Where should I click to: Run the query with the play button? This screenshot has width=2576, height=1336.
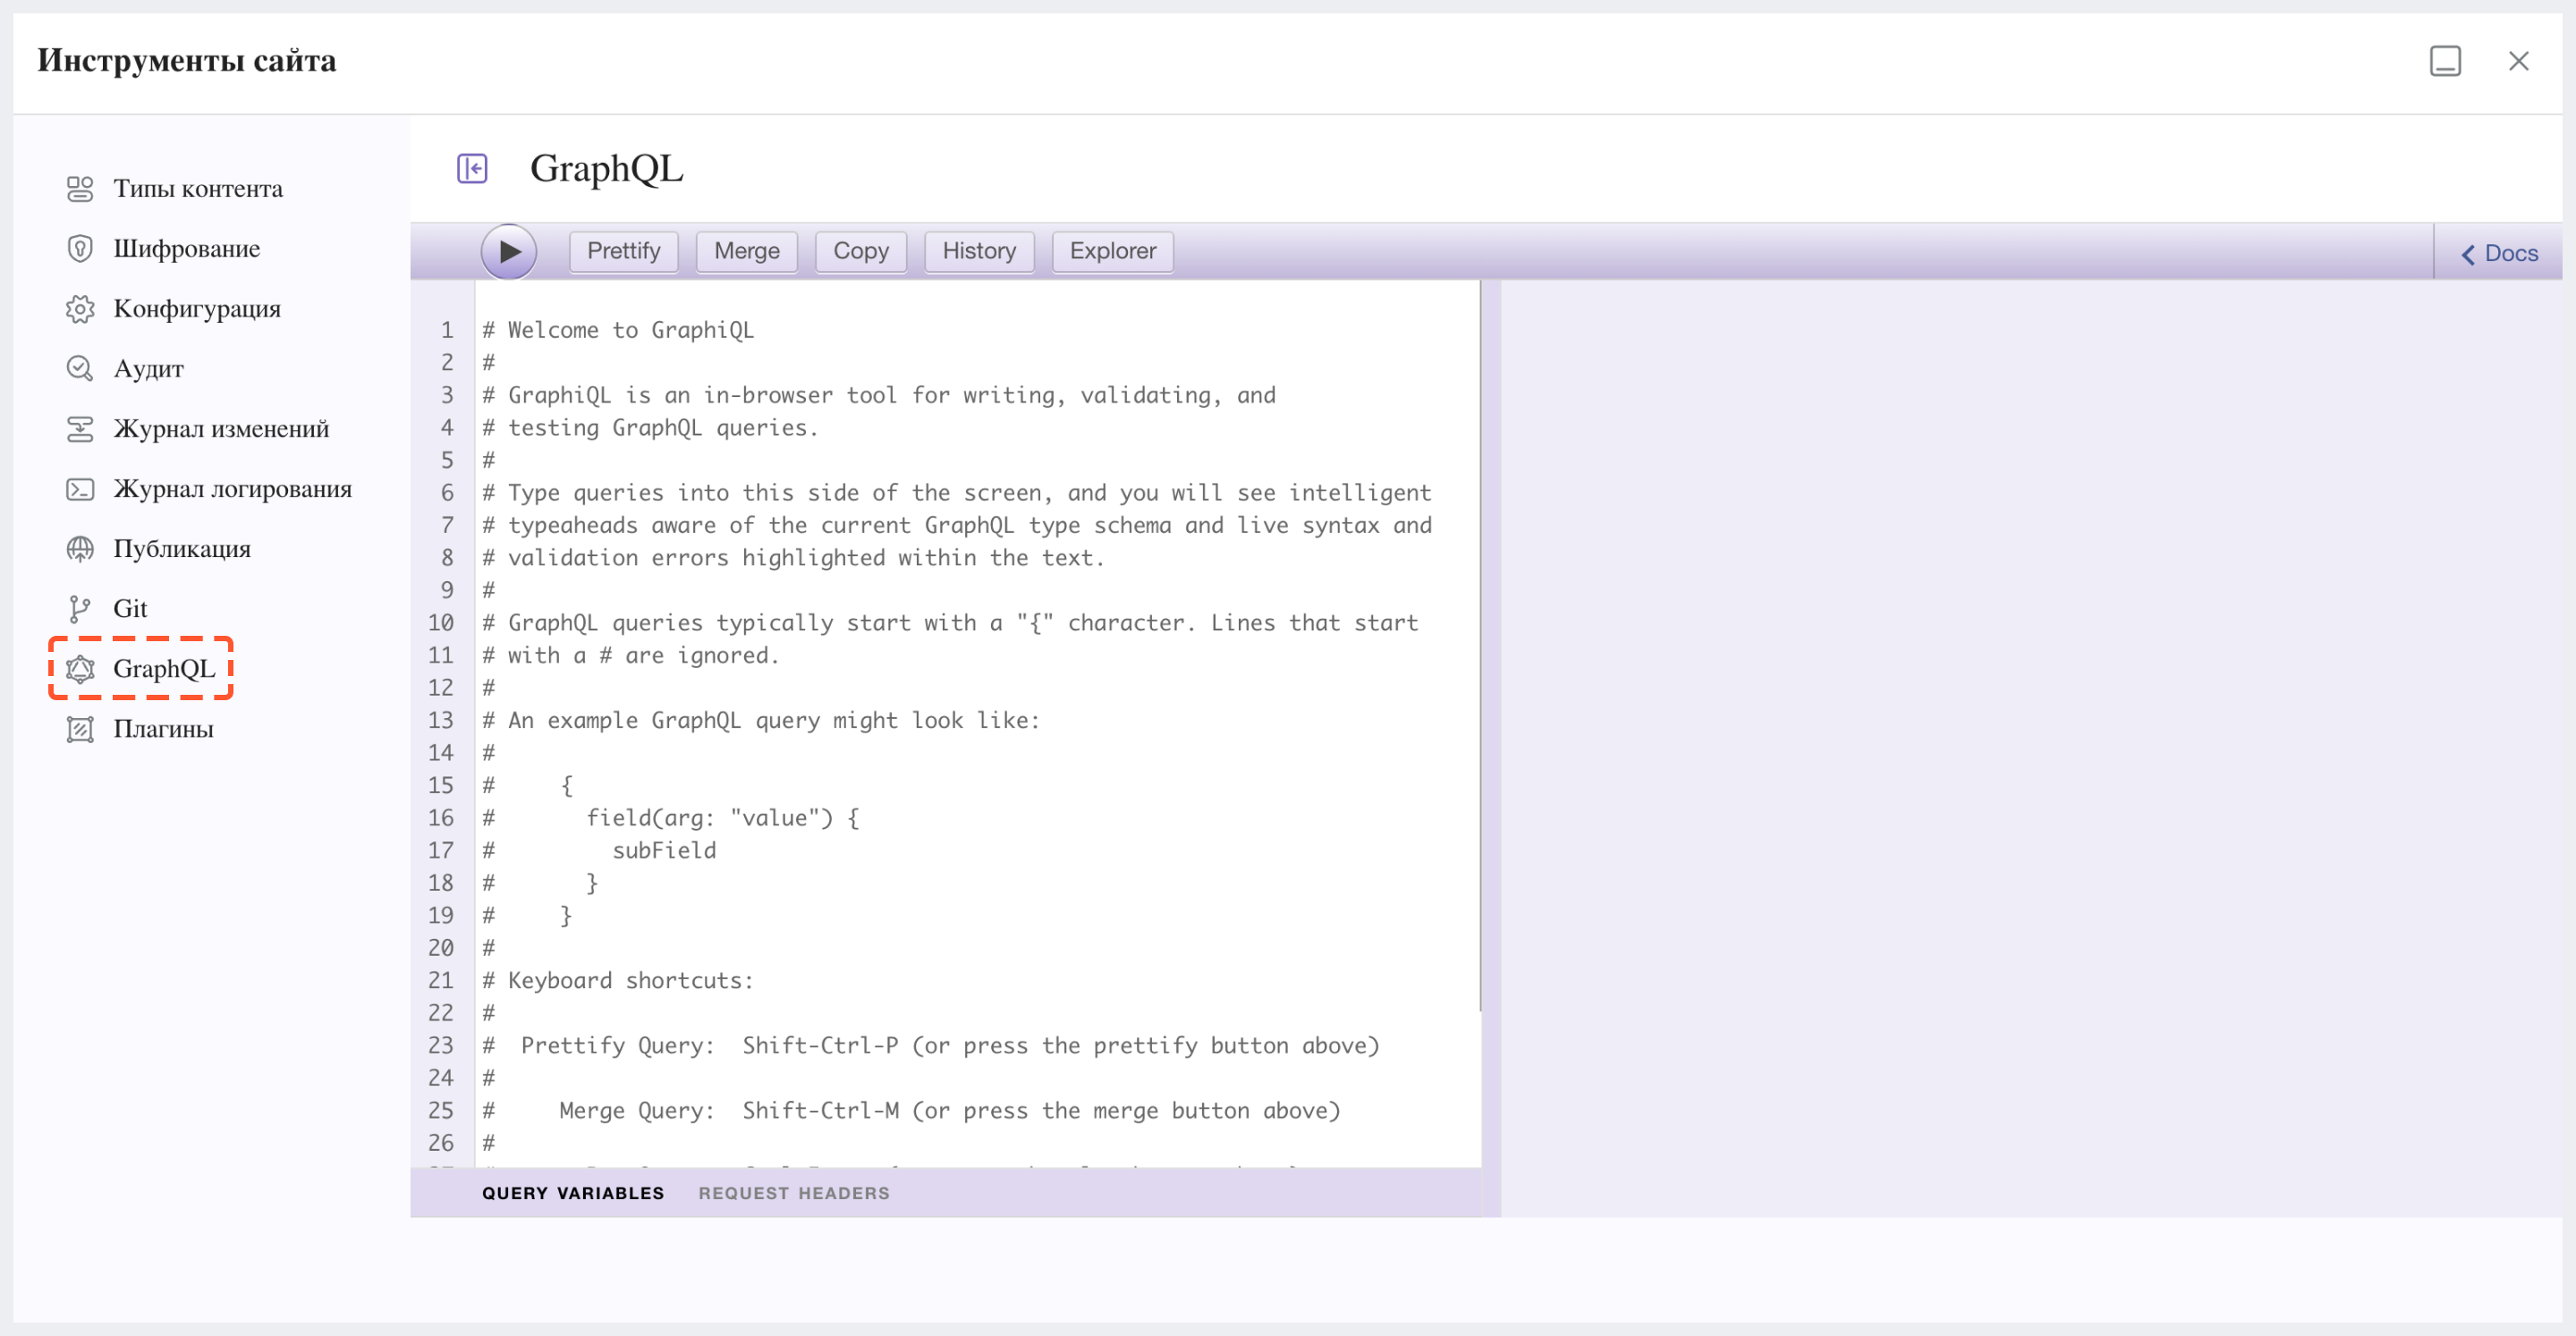pyautogui.click(x=509, y=251)
